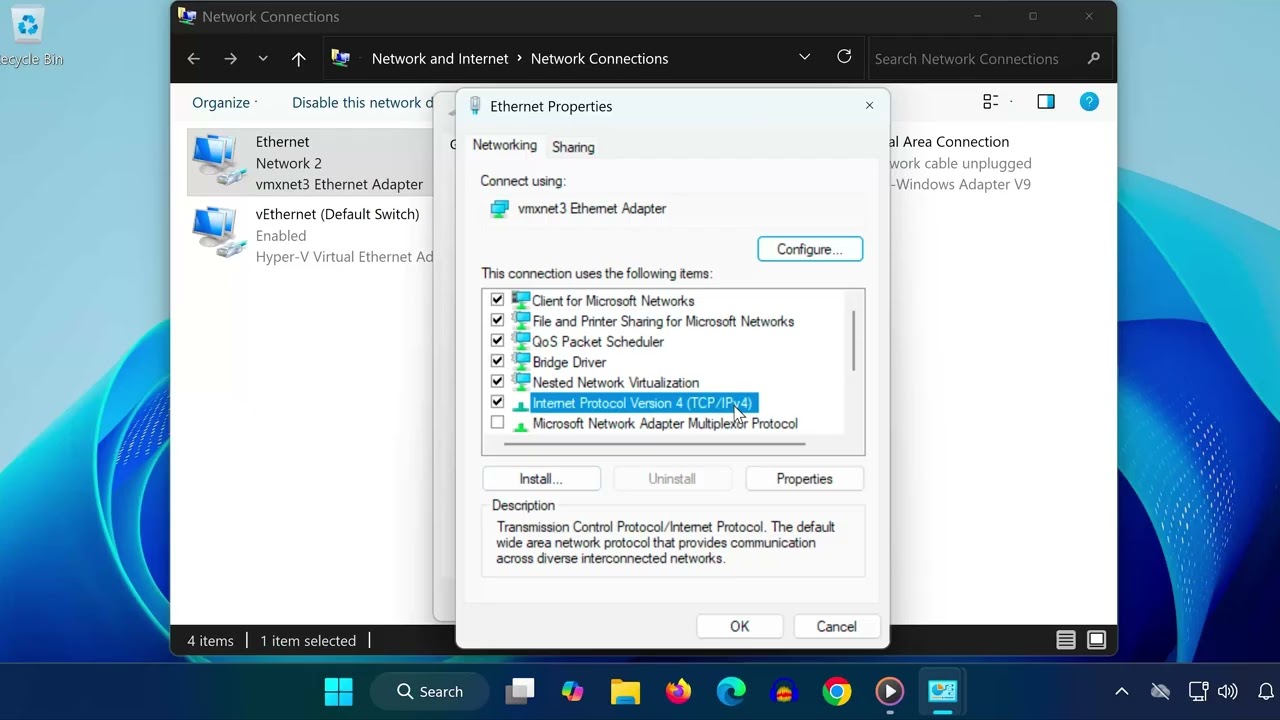Select QoS Packet Scheduler list item
Screen dimensions: 1280x720
tap(598, 342)
